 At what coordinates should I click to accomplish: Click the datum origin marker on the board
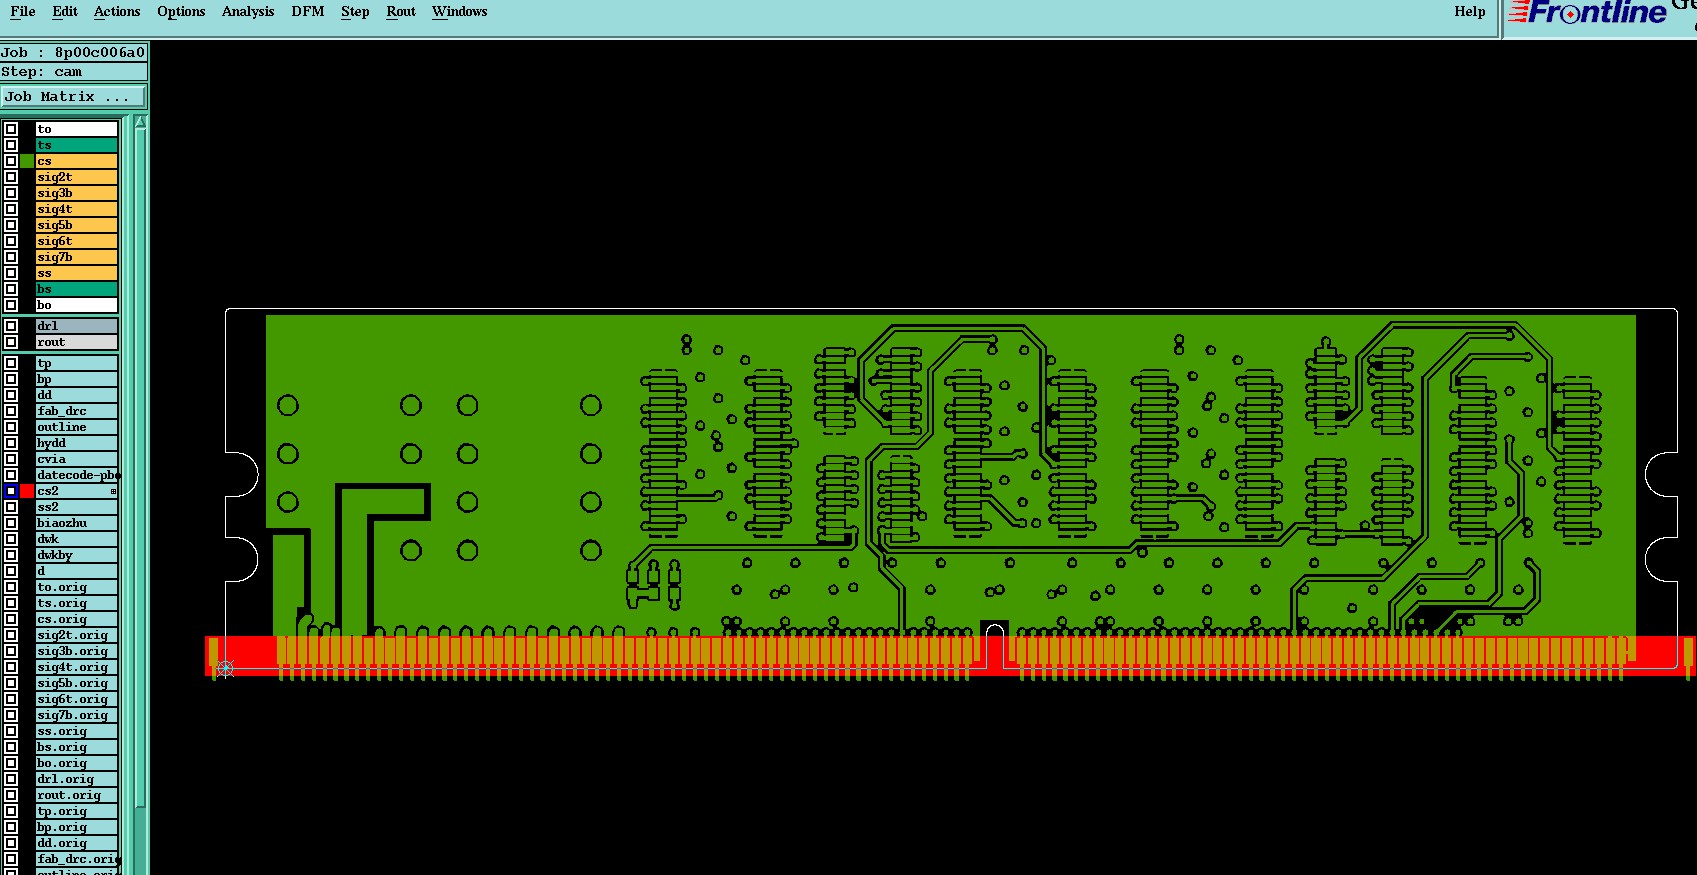[225, 669]
